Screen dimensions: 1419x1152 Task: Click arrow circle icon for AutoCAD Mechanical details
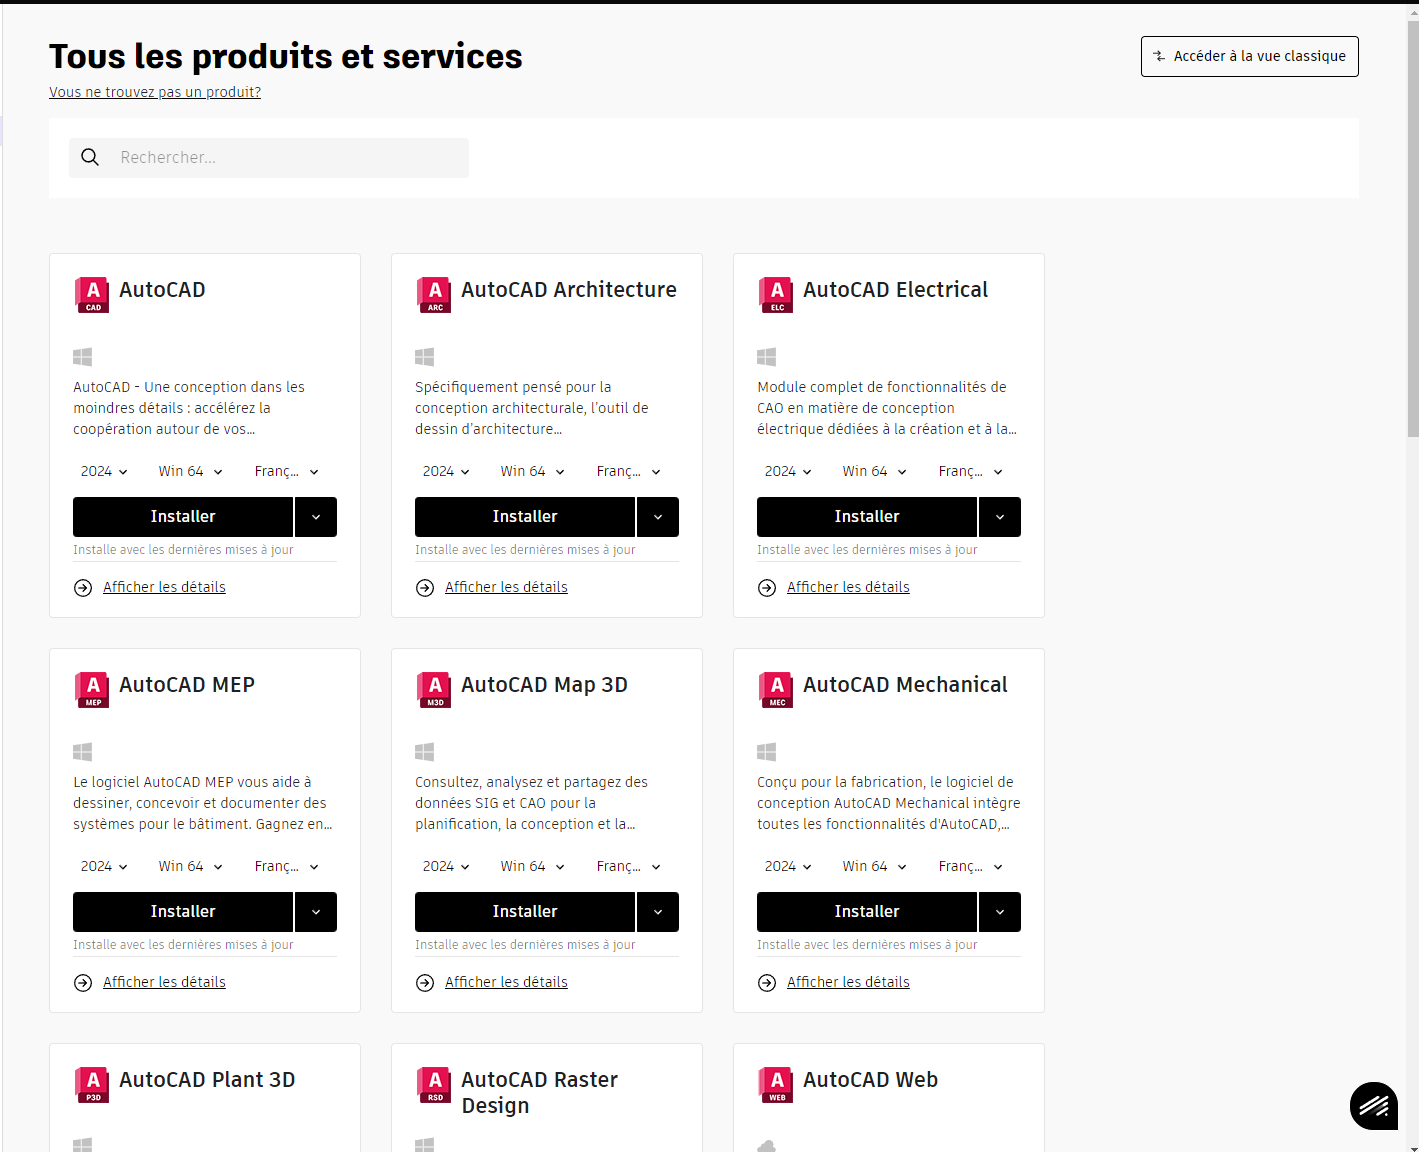767,983
